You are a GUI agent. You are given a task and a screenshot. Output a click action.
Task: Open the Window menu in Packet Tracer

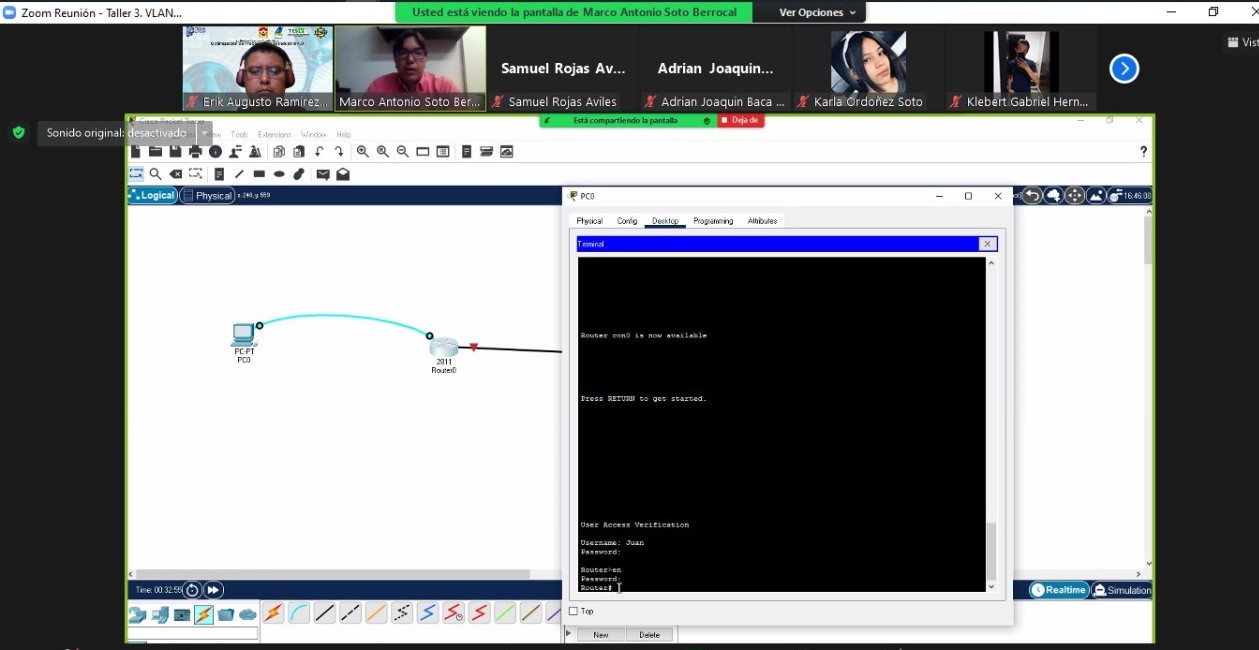point(313,134)
